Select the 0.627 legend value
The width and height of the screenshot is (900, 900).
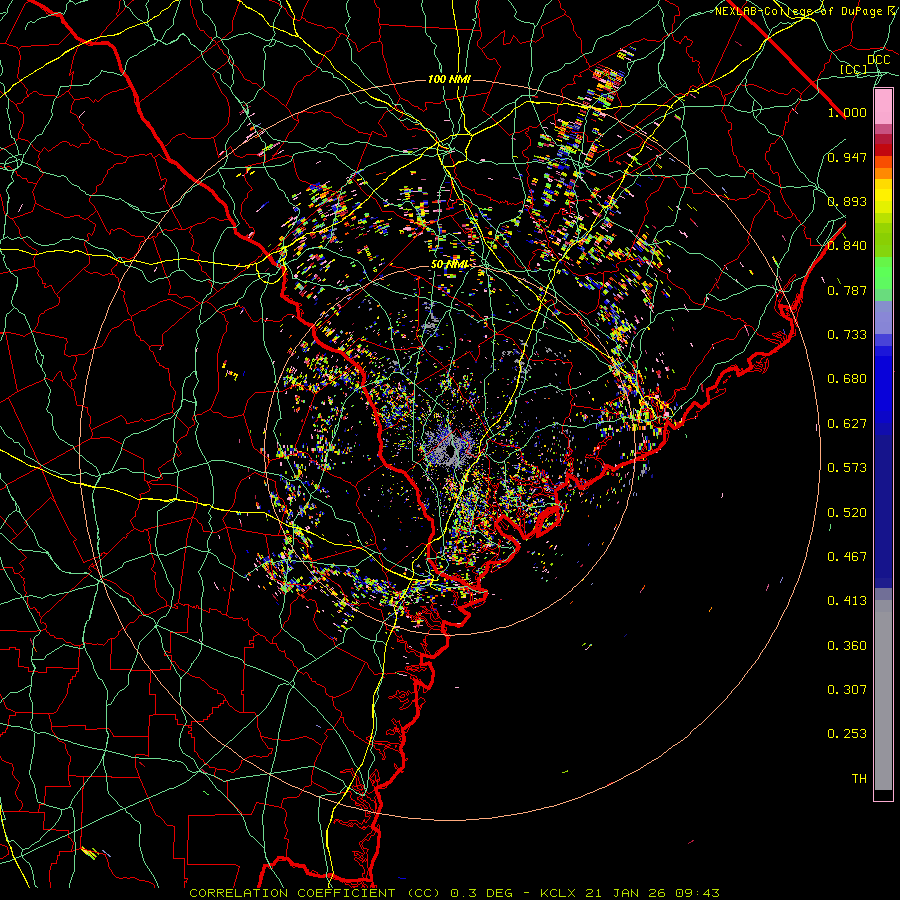[x=847, y=424]
